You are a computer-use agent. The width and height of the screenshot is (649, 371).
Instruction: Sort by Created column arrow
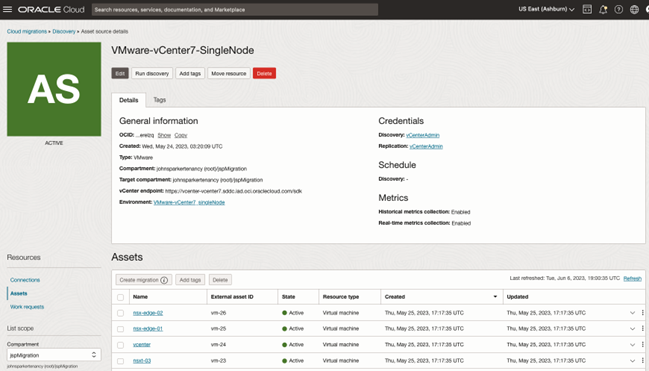tap(495, 296)
